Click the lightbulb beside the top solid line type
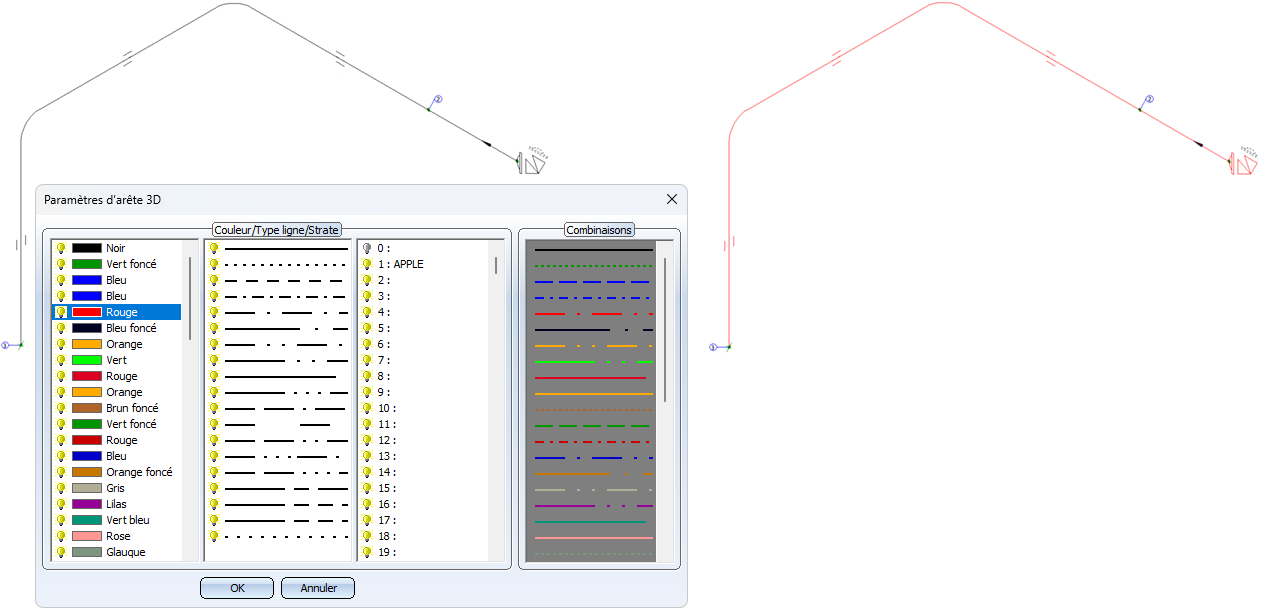This screenshot has height=608, width=1261. coord(213,248)
